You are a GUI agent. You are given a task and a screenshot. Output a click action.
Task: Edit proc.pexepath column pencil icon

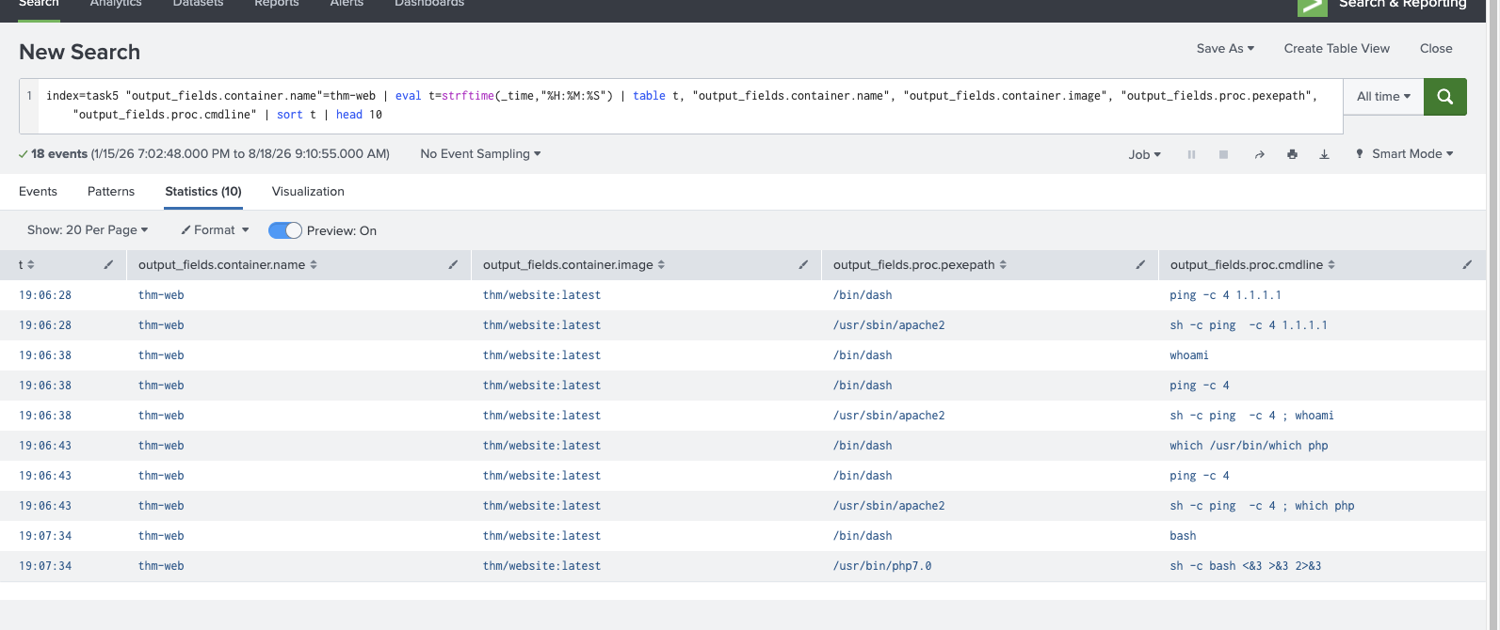click(1140, 265)
